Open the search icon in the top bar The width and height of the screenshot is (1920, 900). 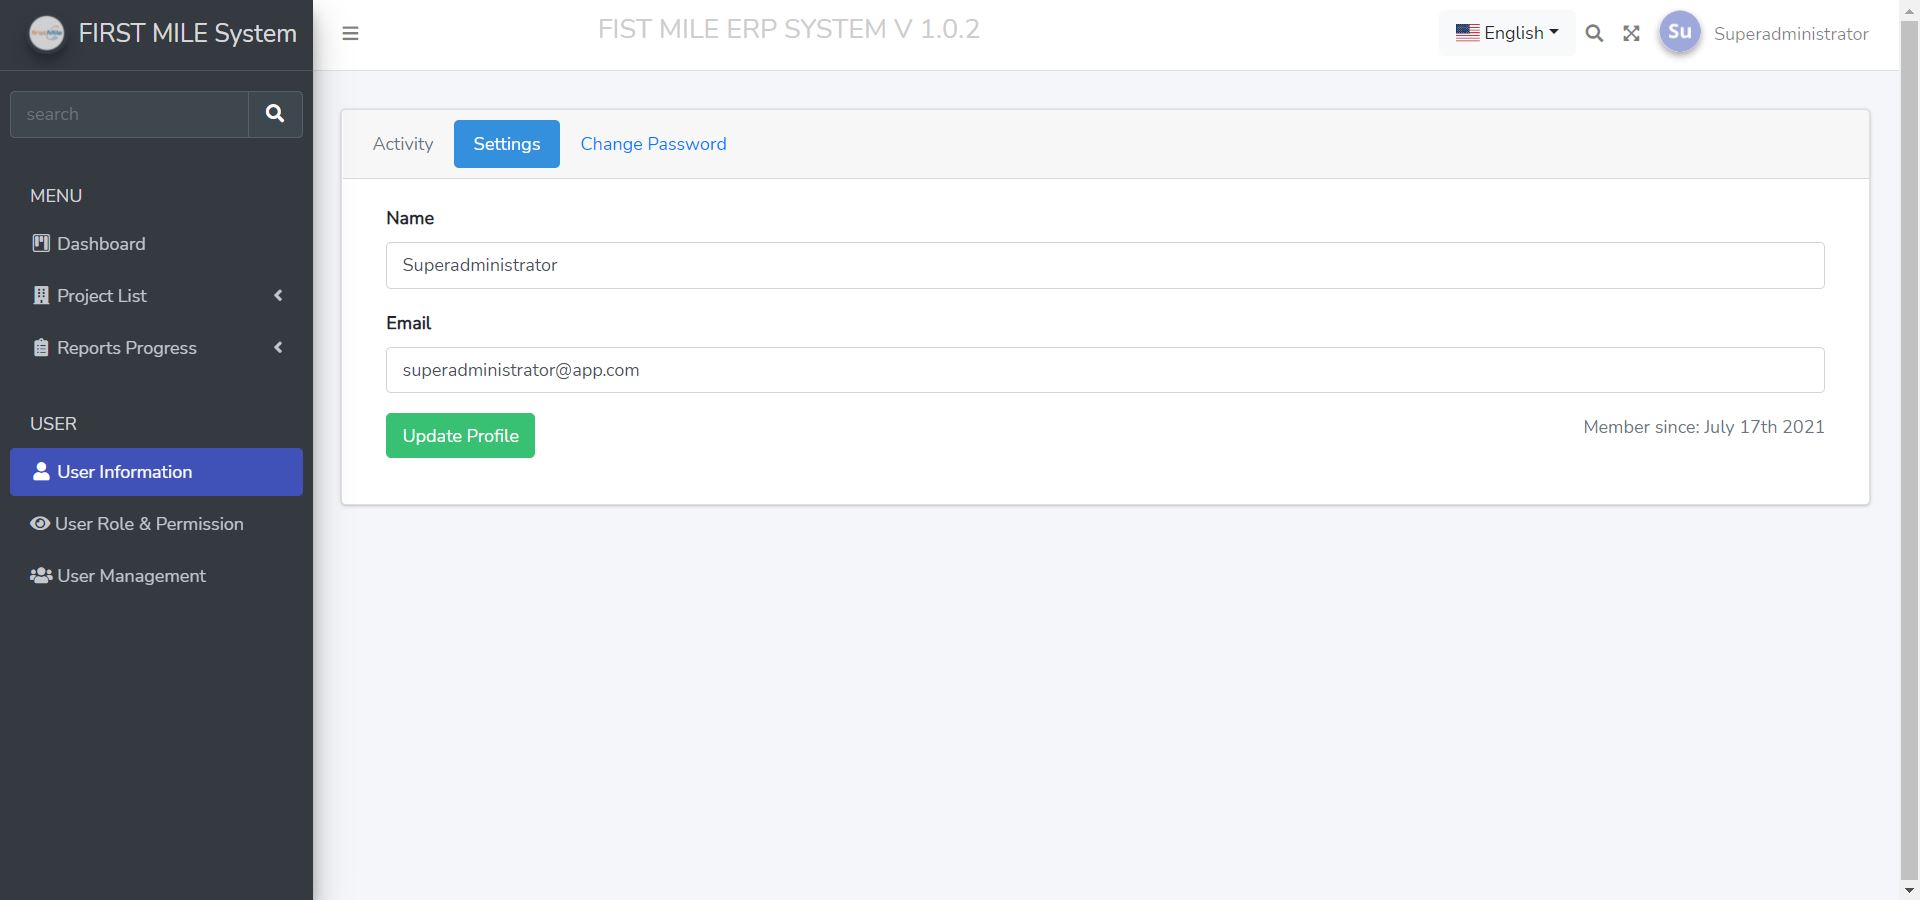click(1594, 33)
